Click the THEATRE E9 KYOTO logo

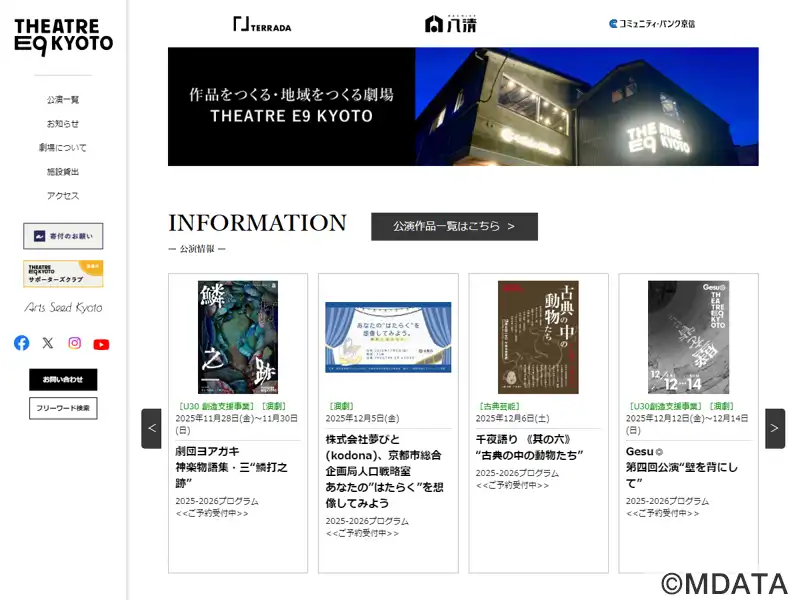[x=63, y=36]
